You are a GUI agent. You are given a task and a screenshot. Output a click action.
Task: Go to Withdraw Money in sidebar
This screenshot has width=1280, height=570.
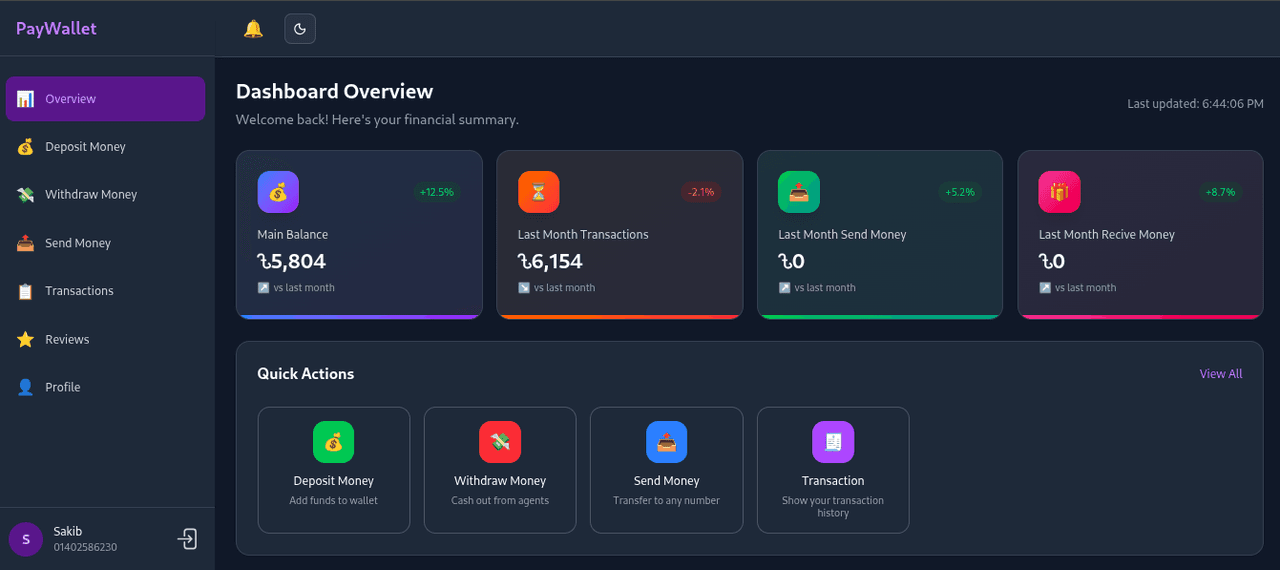(90, 195)
